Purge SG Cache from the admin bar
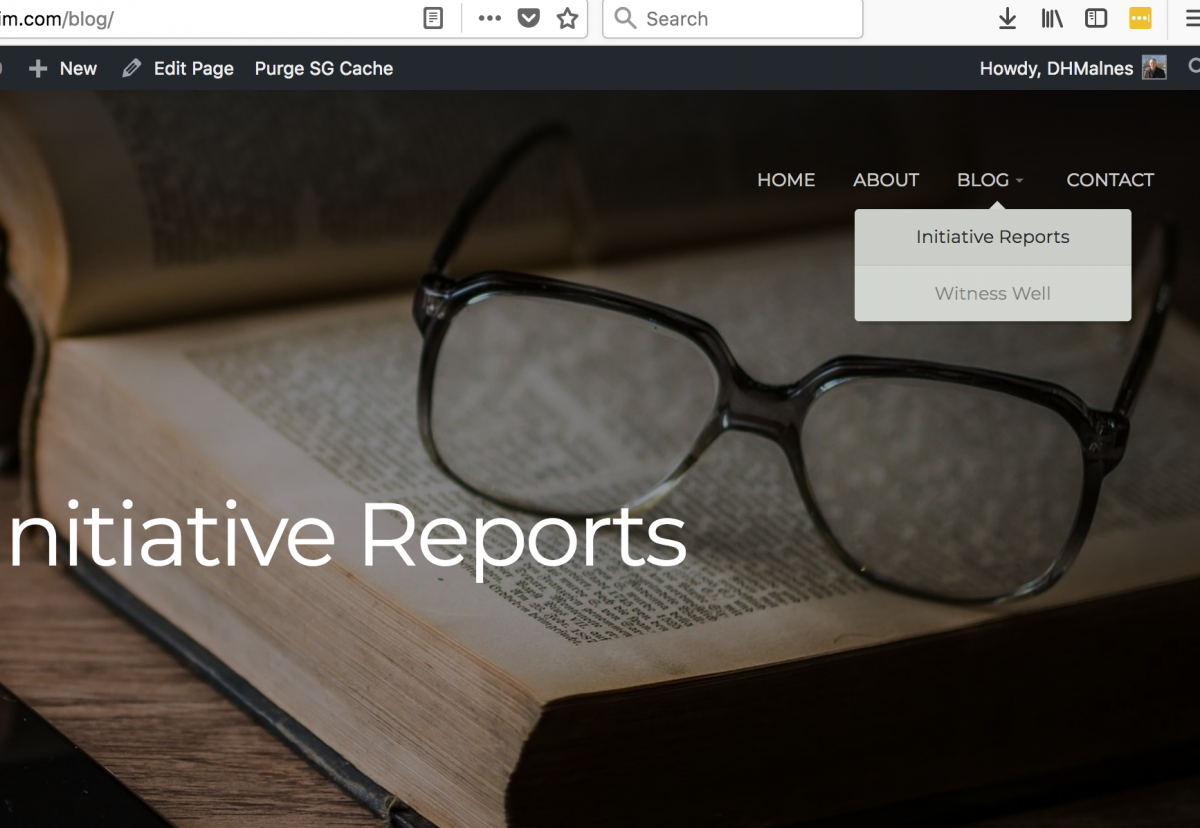Viewport: 1200px width, 828px height. tap(324, 68)
